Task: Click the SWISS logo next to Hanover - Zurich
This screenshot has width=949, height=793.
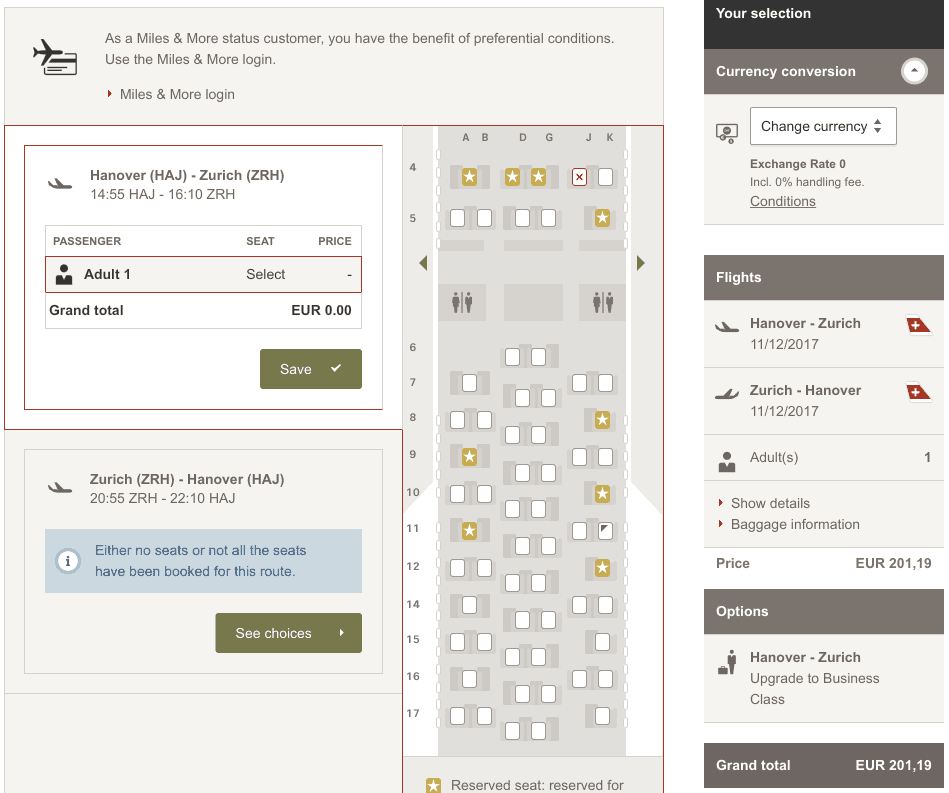Action: tap(917, 326)
